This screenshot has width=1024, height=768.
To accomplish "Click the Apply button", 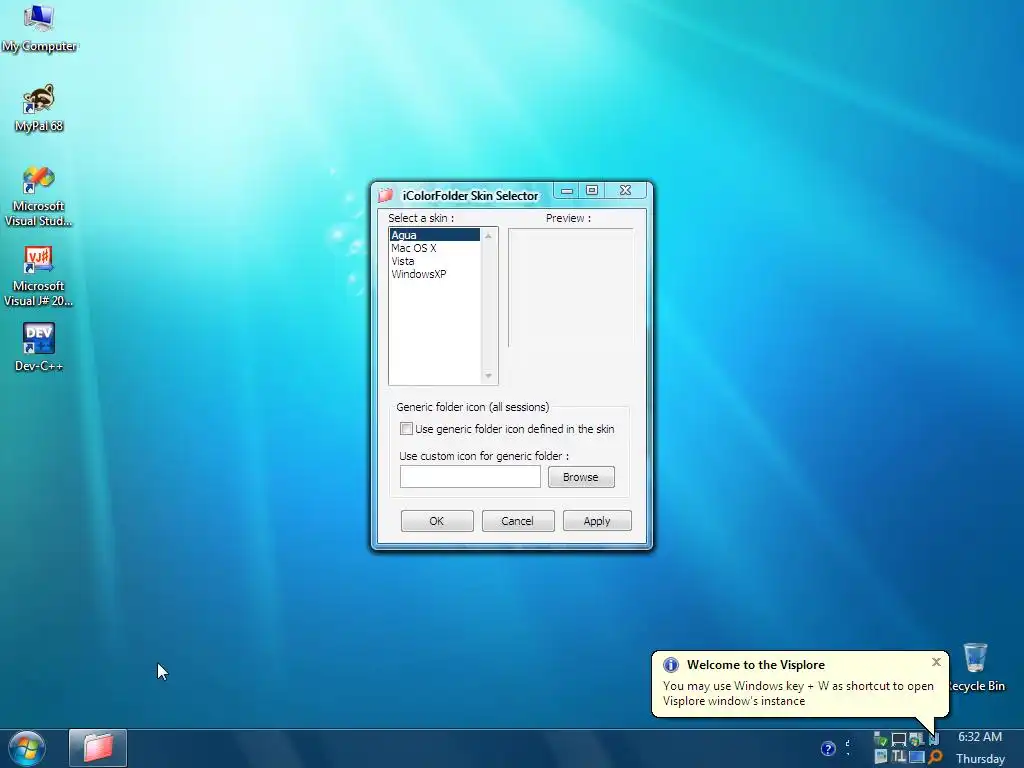I will coord(597,521).
